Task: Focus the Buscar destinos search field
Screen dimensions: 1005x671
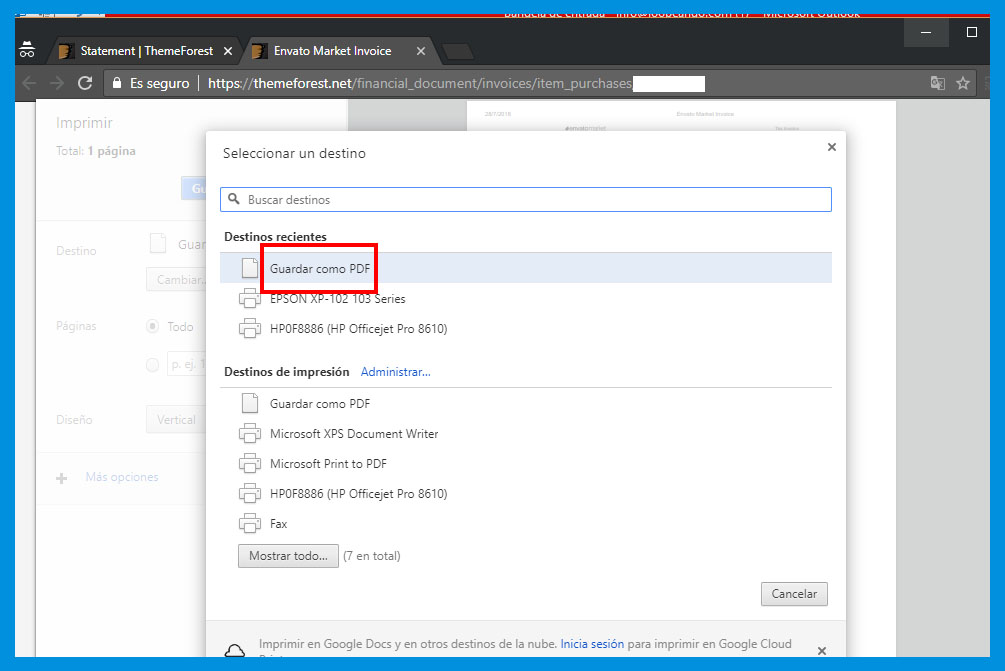Action: click(526, 199)
